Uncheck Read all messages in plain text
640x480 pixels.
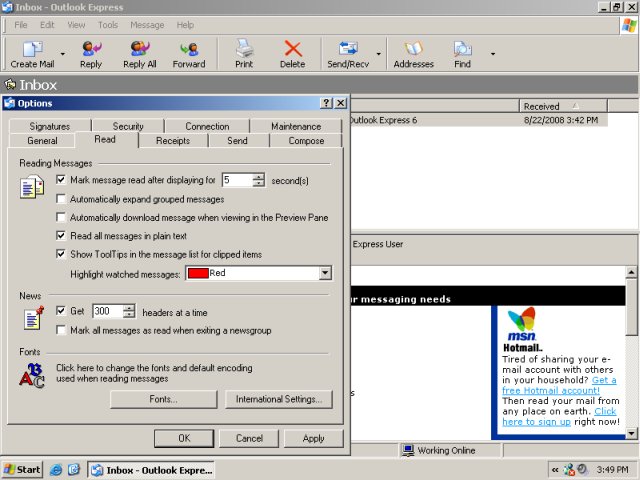coord(61,236)
